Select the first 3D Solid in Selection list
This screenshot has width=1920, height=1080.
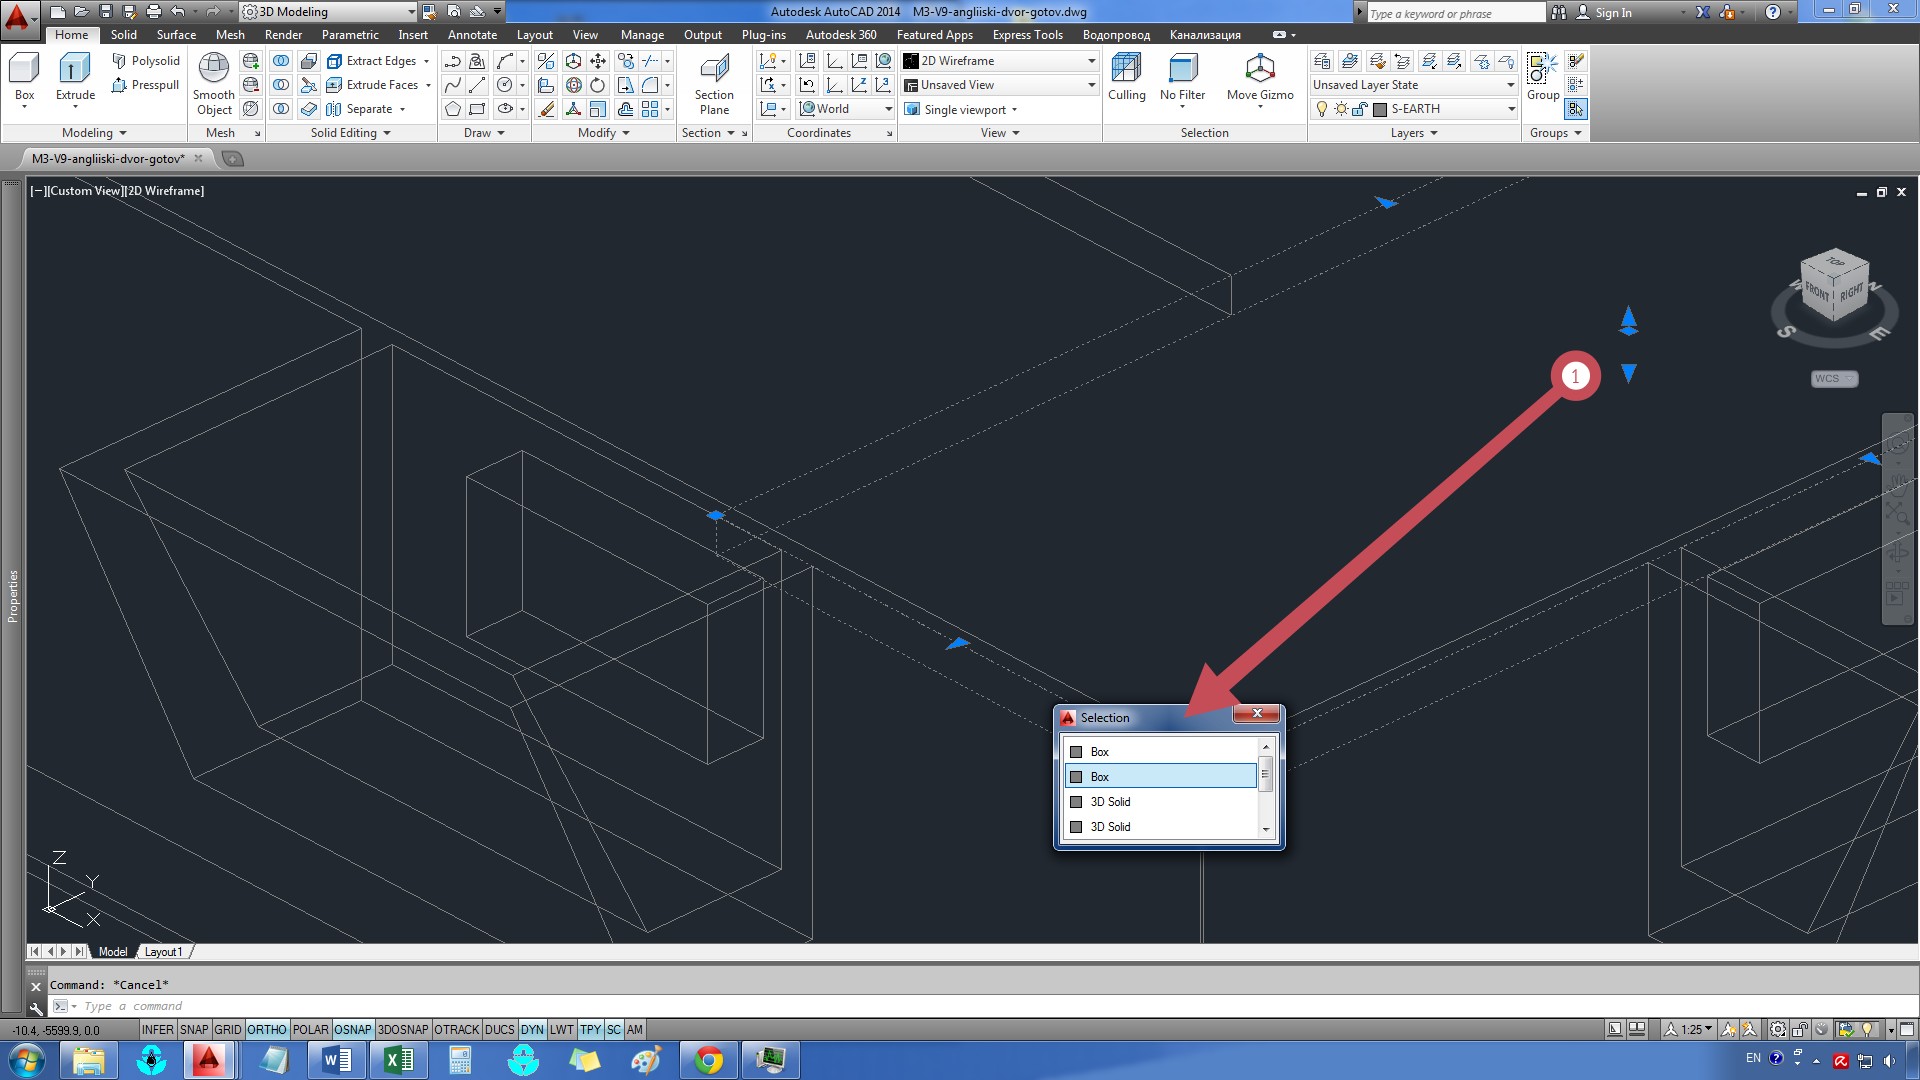[x=1160, y=802]
